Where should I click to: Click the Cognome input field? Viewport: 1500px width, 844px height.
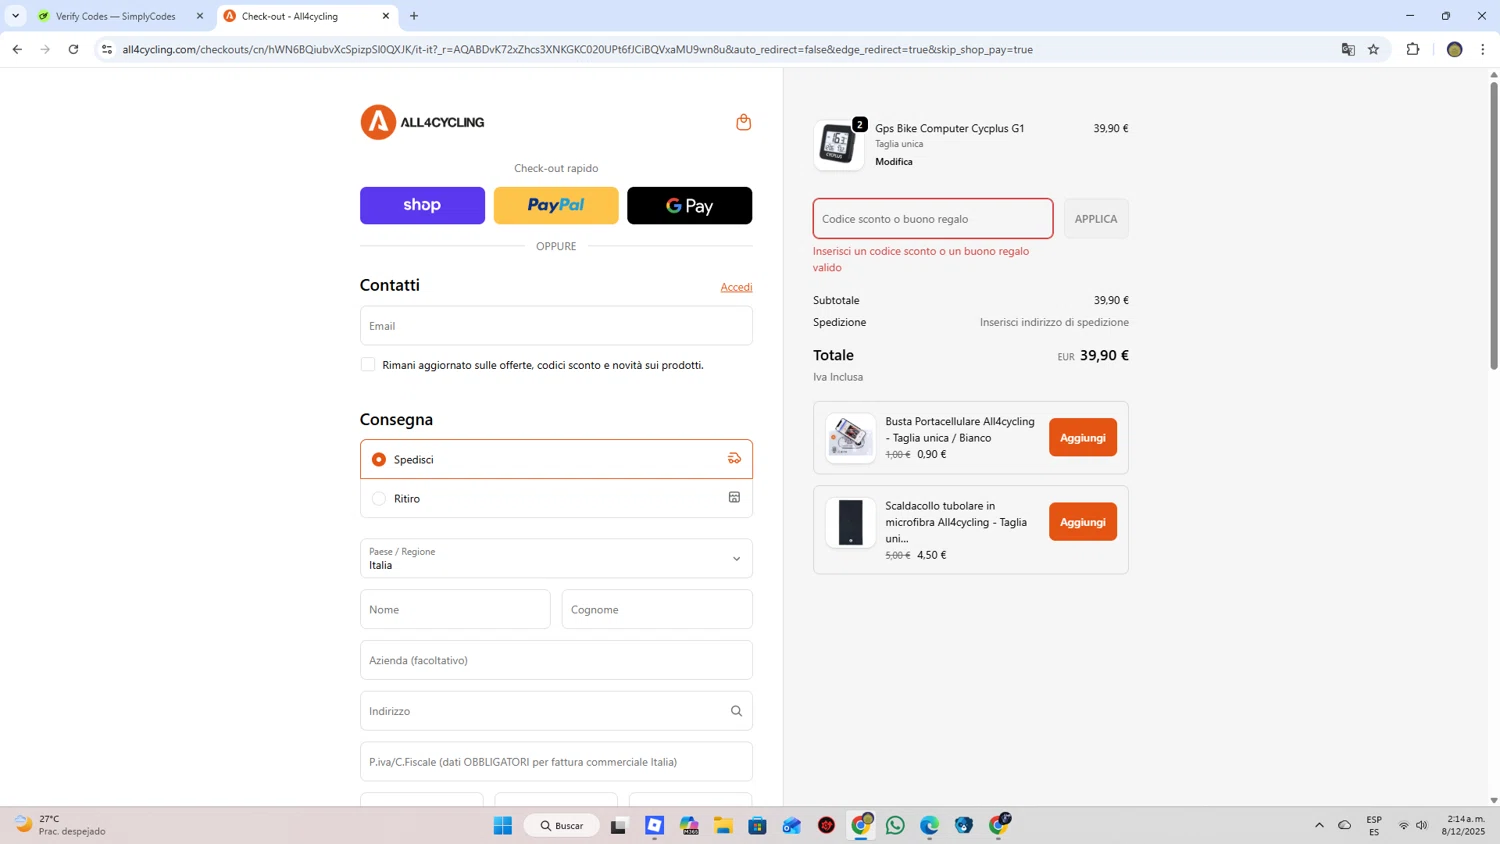(x=657, y=609)
